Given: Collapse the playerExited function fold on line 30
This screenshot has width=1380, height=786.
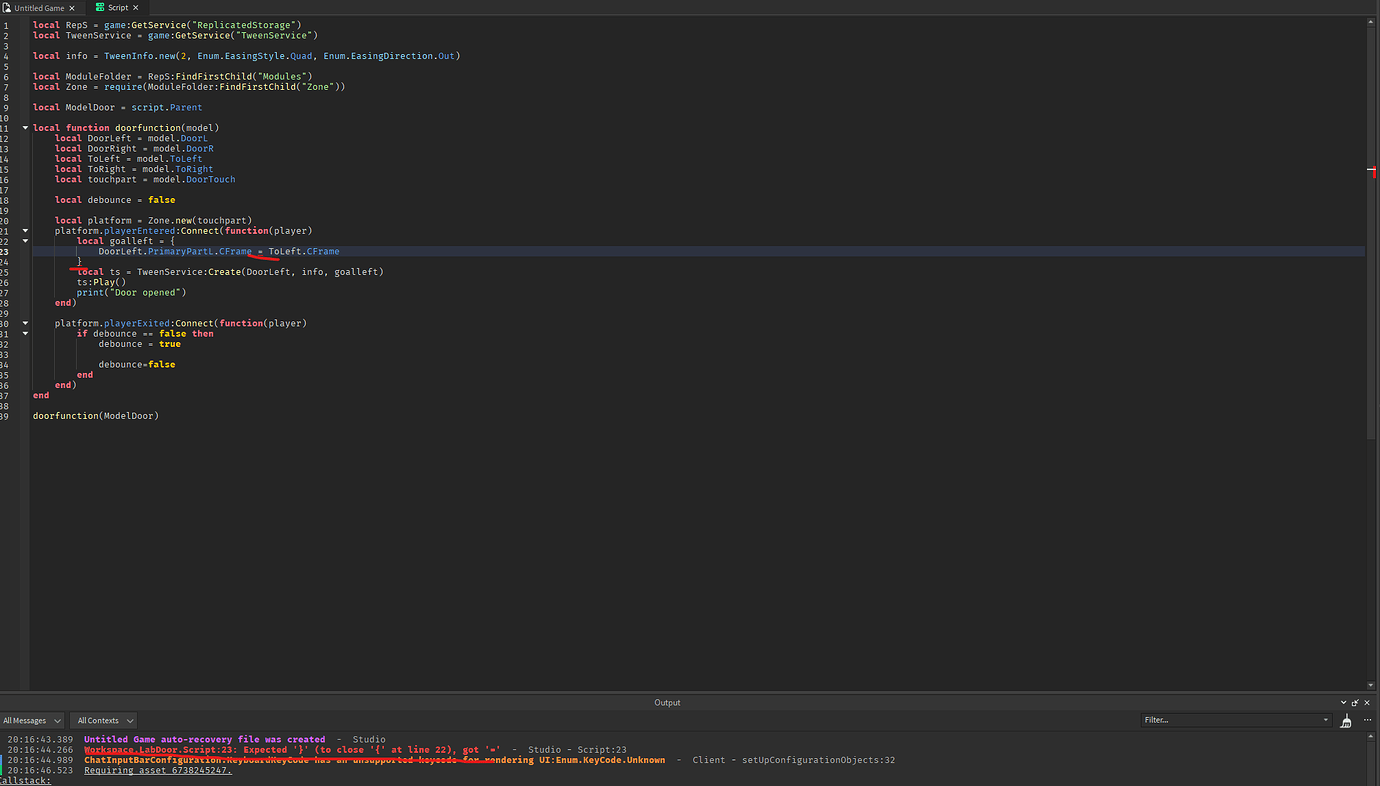Looking at the screenshot, I should [x=25, y=322].
